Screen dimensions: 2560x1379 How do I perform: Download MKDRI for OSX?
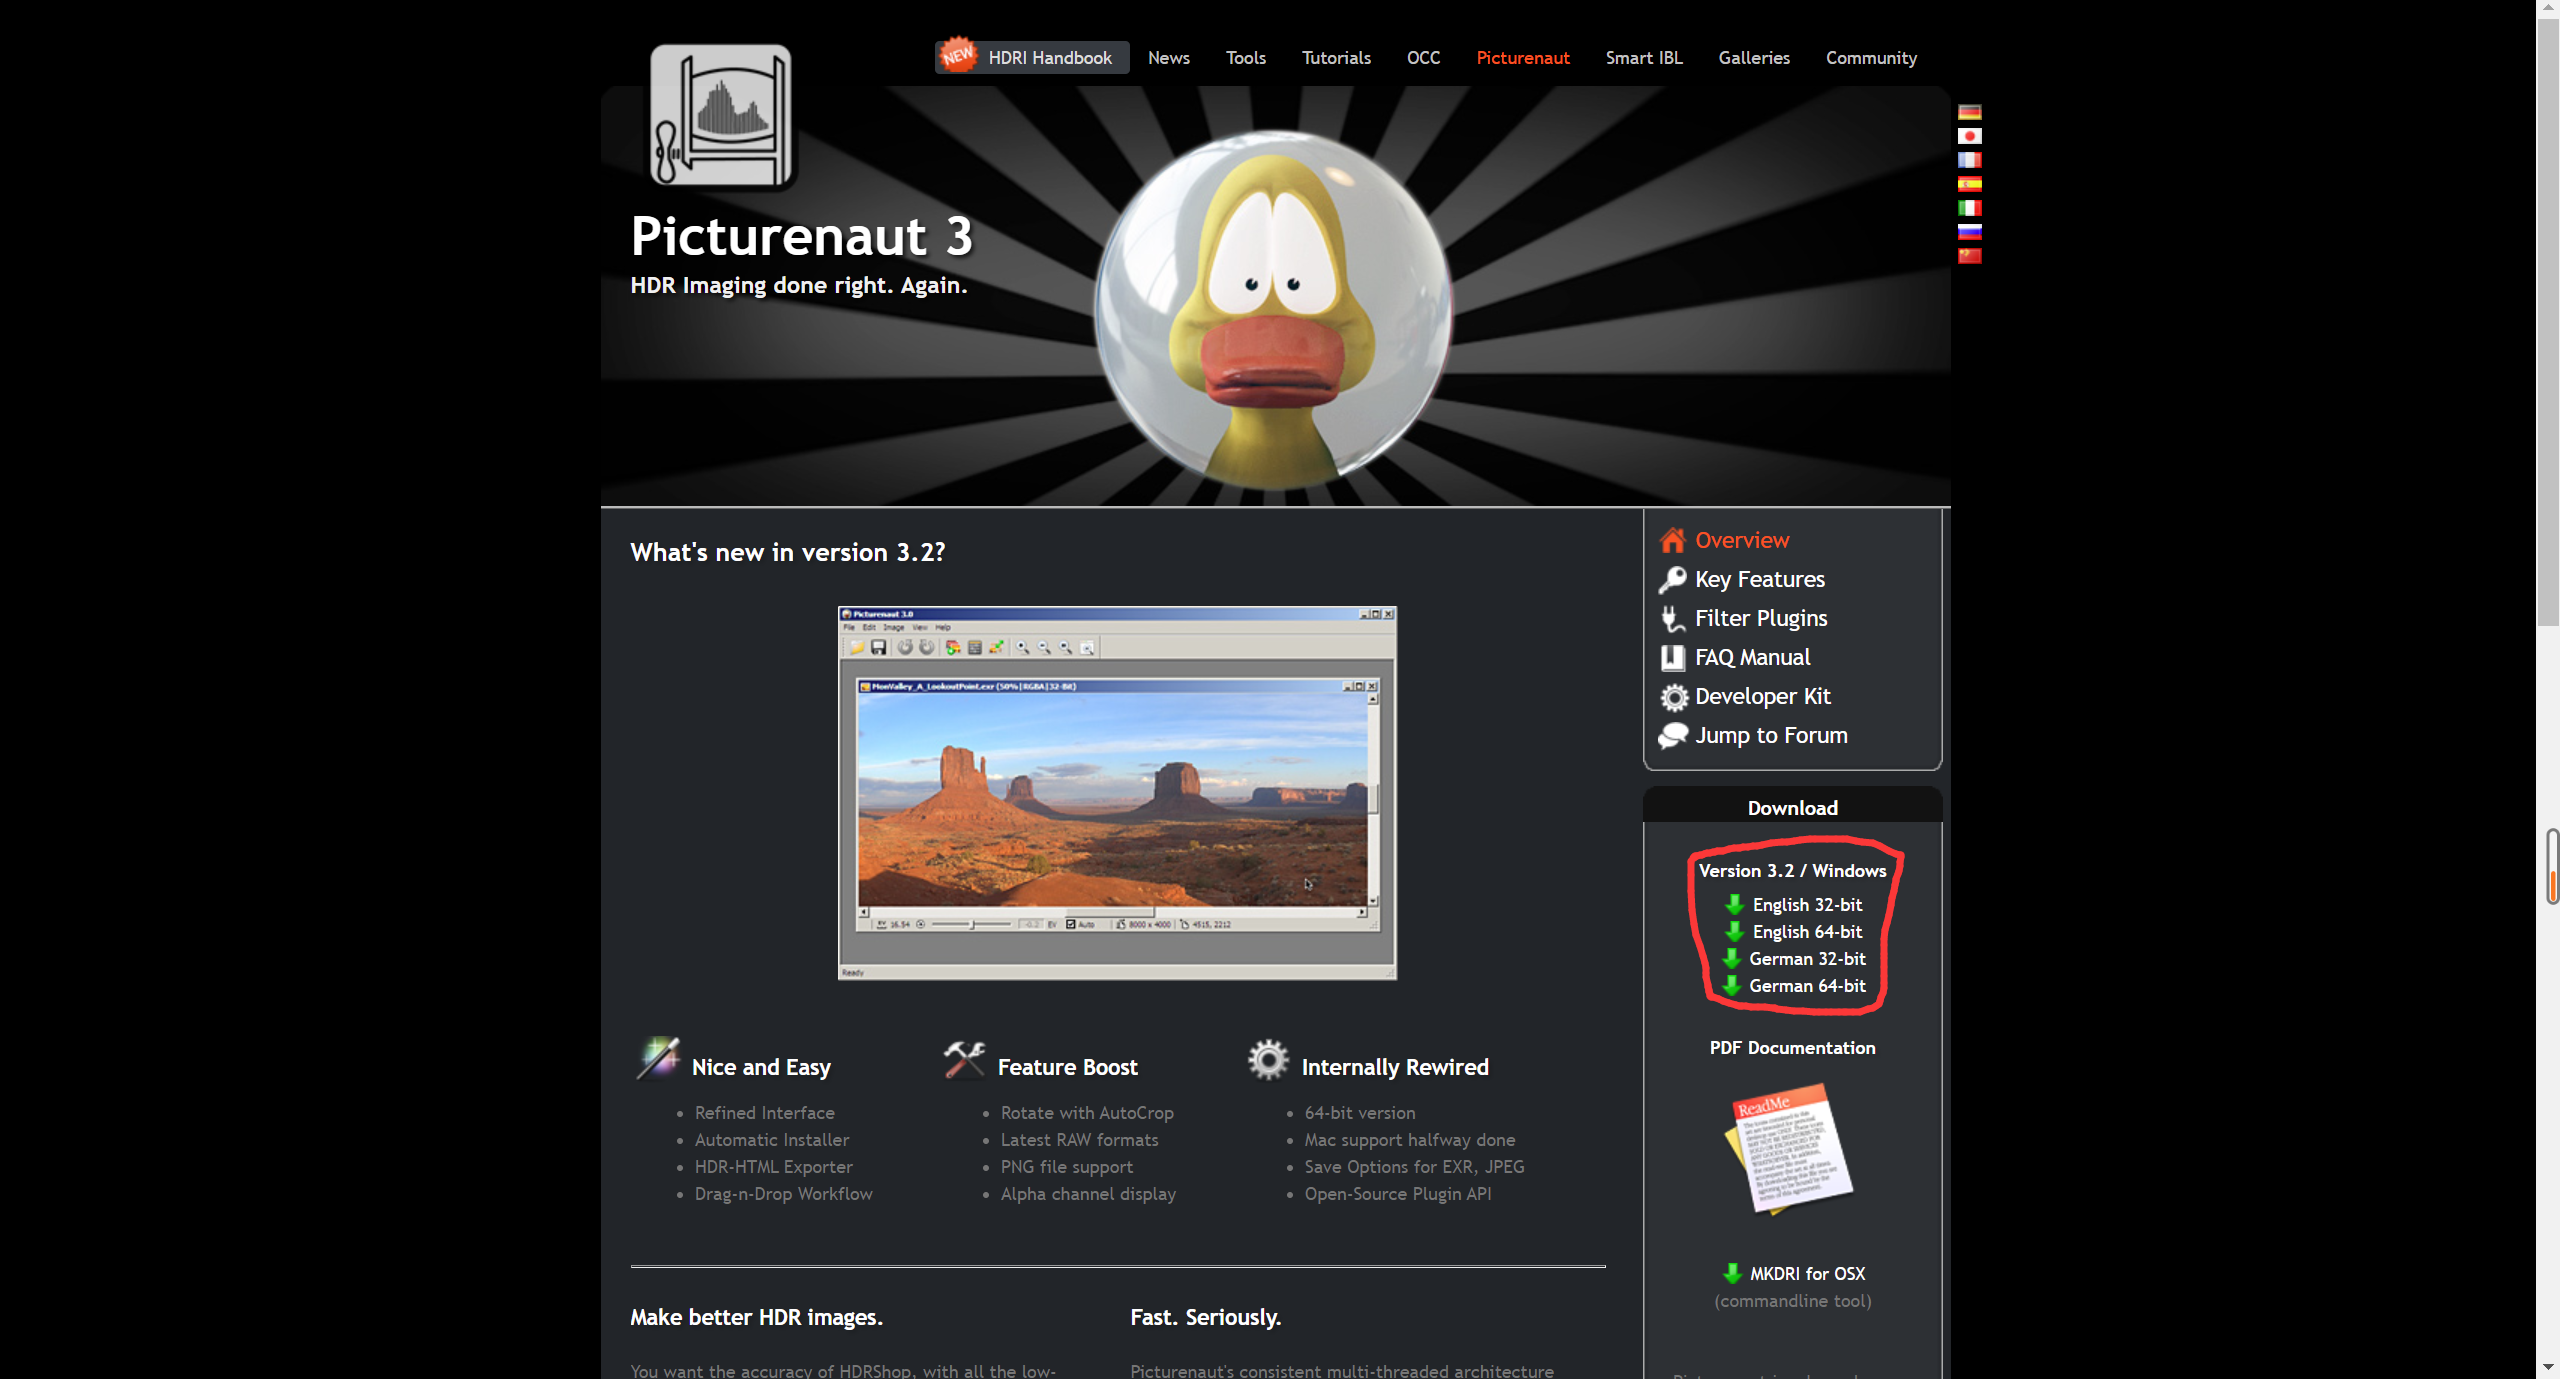click(1806, 1274)
